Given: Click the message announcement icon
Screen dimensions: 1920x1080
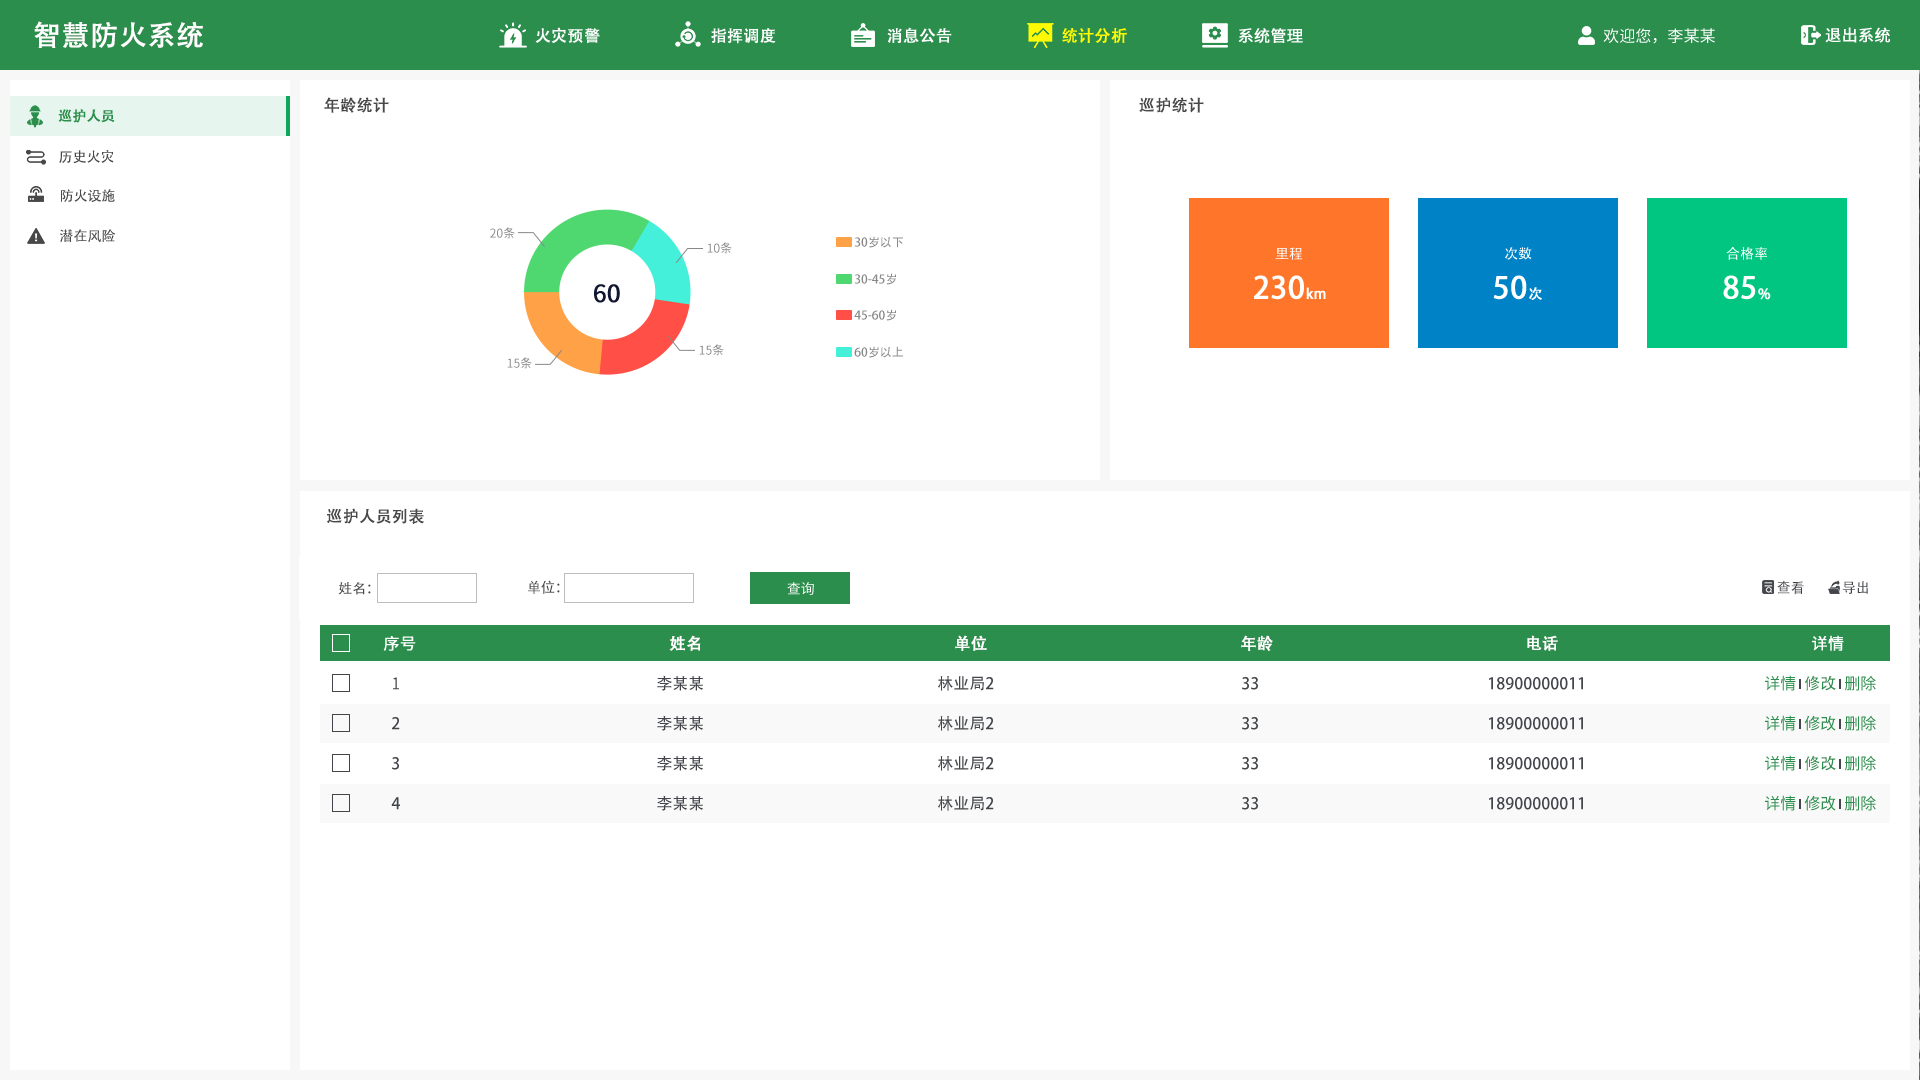Looking at the screenshot, I should click(x=862, y=36).
